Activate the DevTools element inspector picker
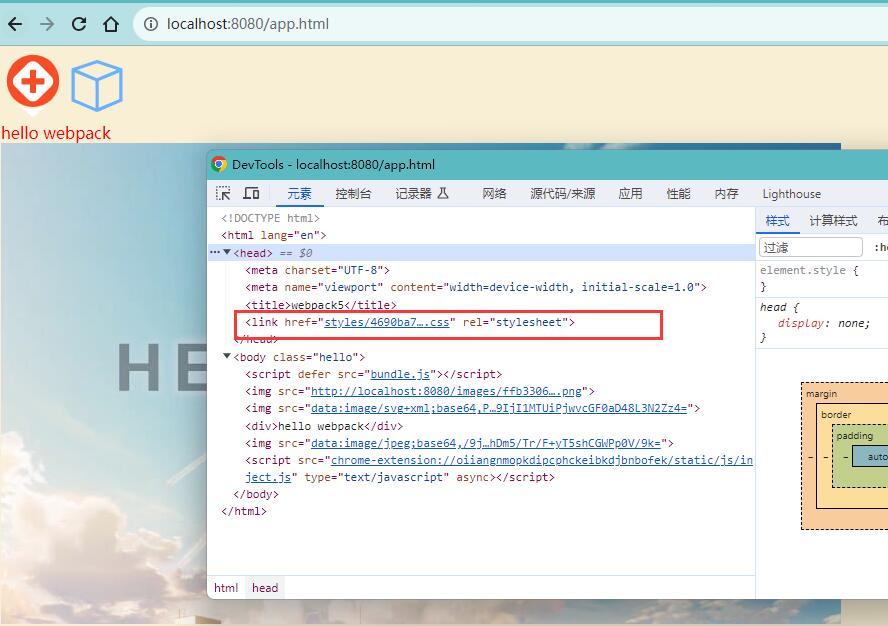Image resolution: width=888 pixels, height=626 pixels. click(223, 194)
